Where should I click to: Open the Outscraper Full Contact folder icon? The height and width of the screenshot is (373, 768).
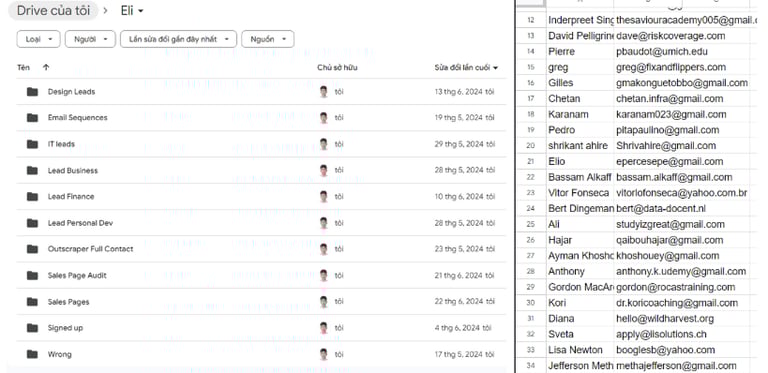(32, 249)
